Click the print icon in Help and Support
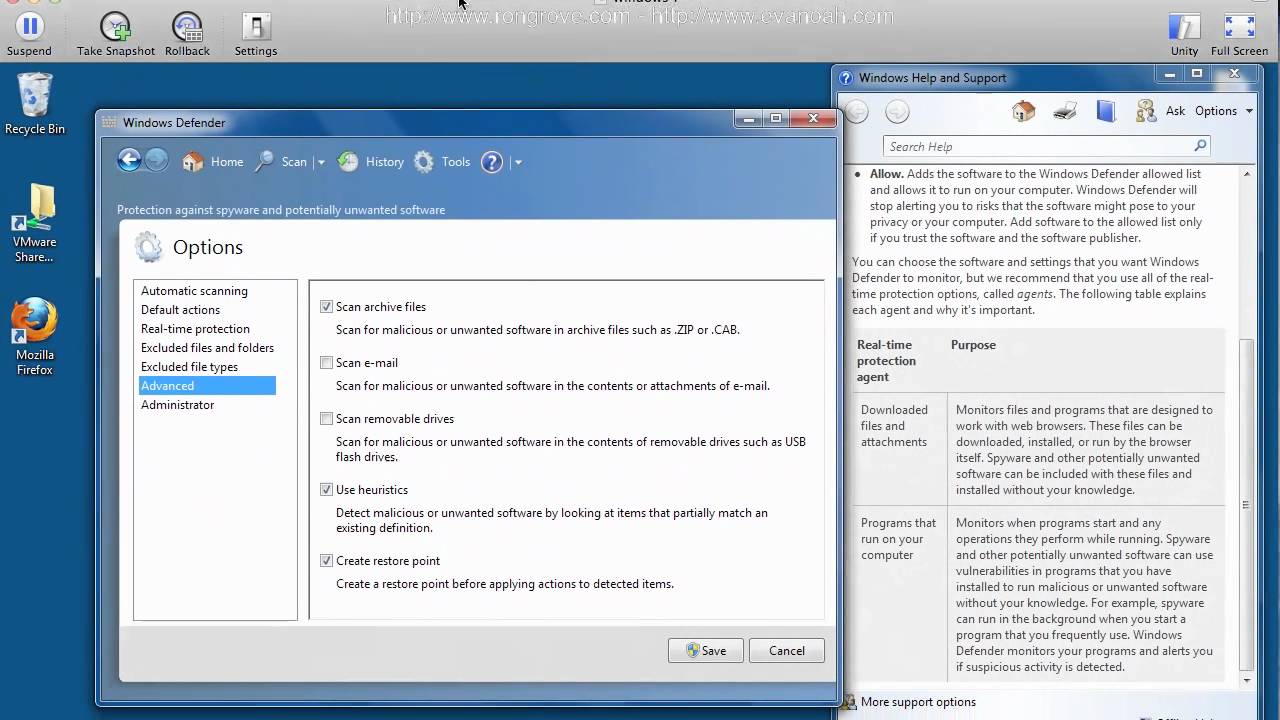 tap(1065, 111)
